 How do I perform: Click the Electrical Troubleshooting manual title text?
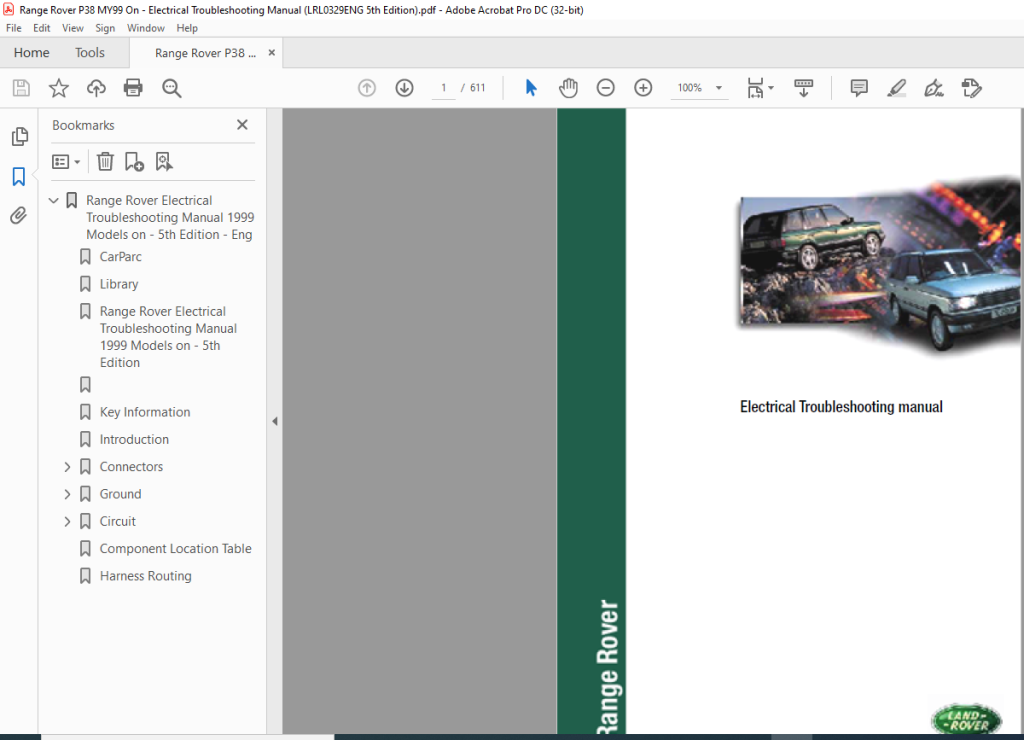coord(841,407)
